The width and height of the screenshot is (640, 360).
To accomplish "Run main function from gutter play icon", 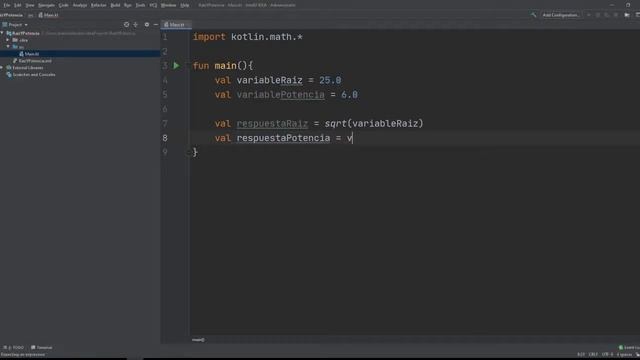I will (x=176, y=65).
